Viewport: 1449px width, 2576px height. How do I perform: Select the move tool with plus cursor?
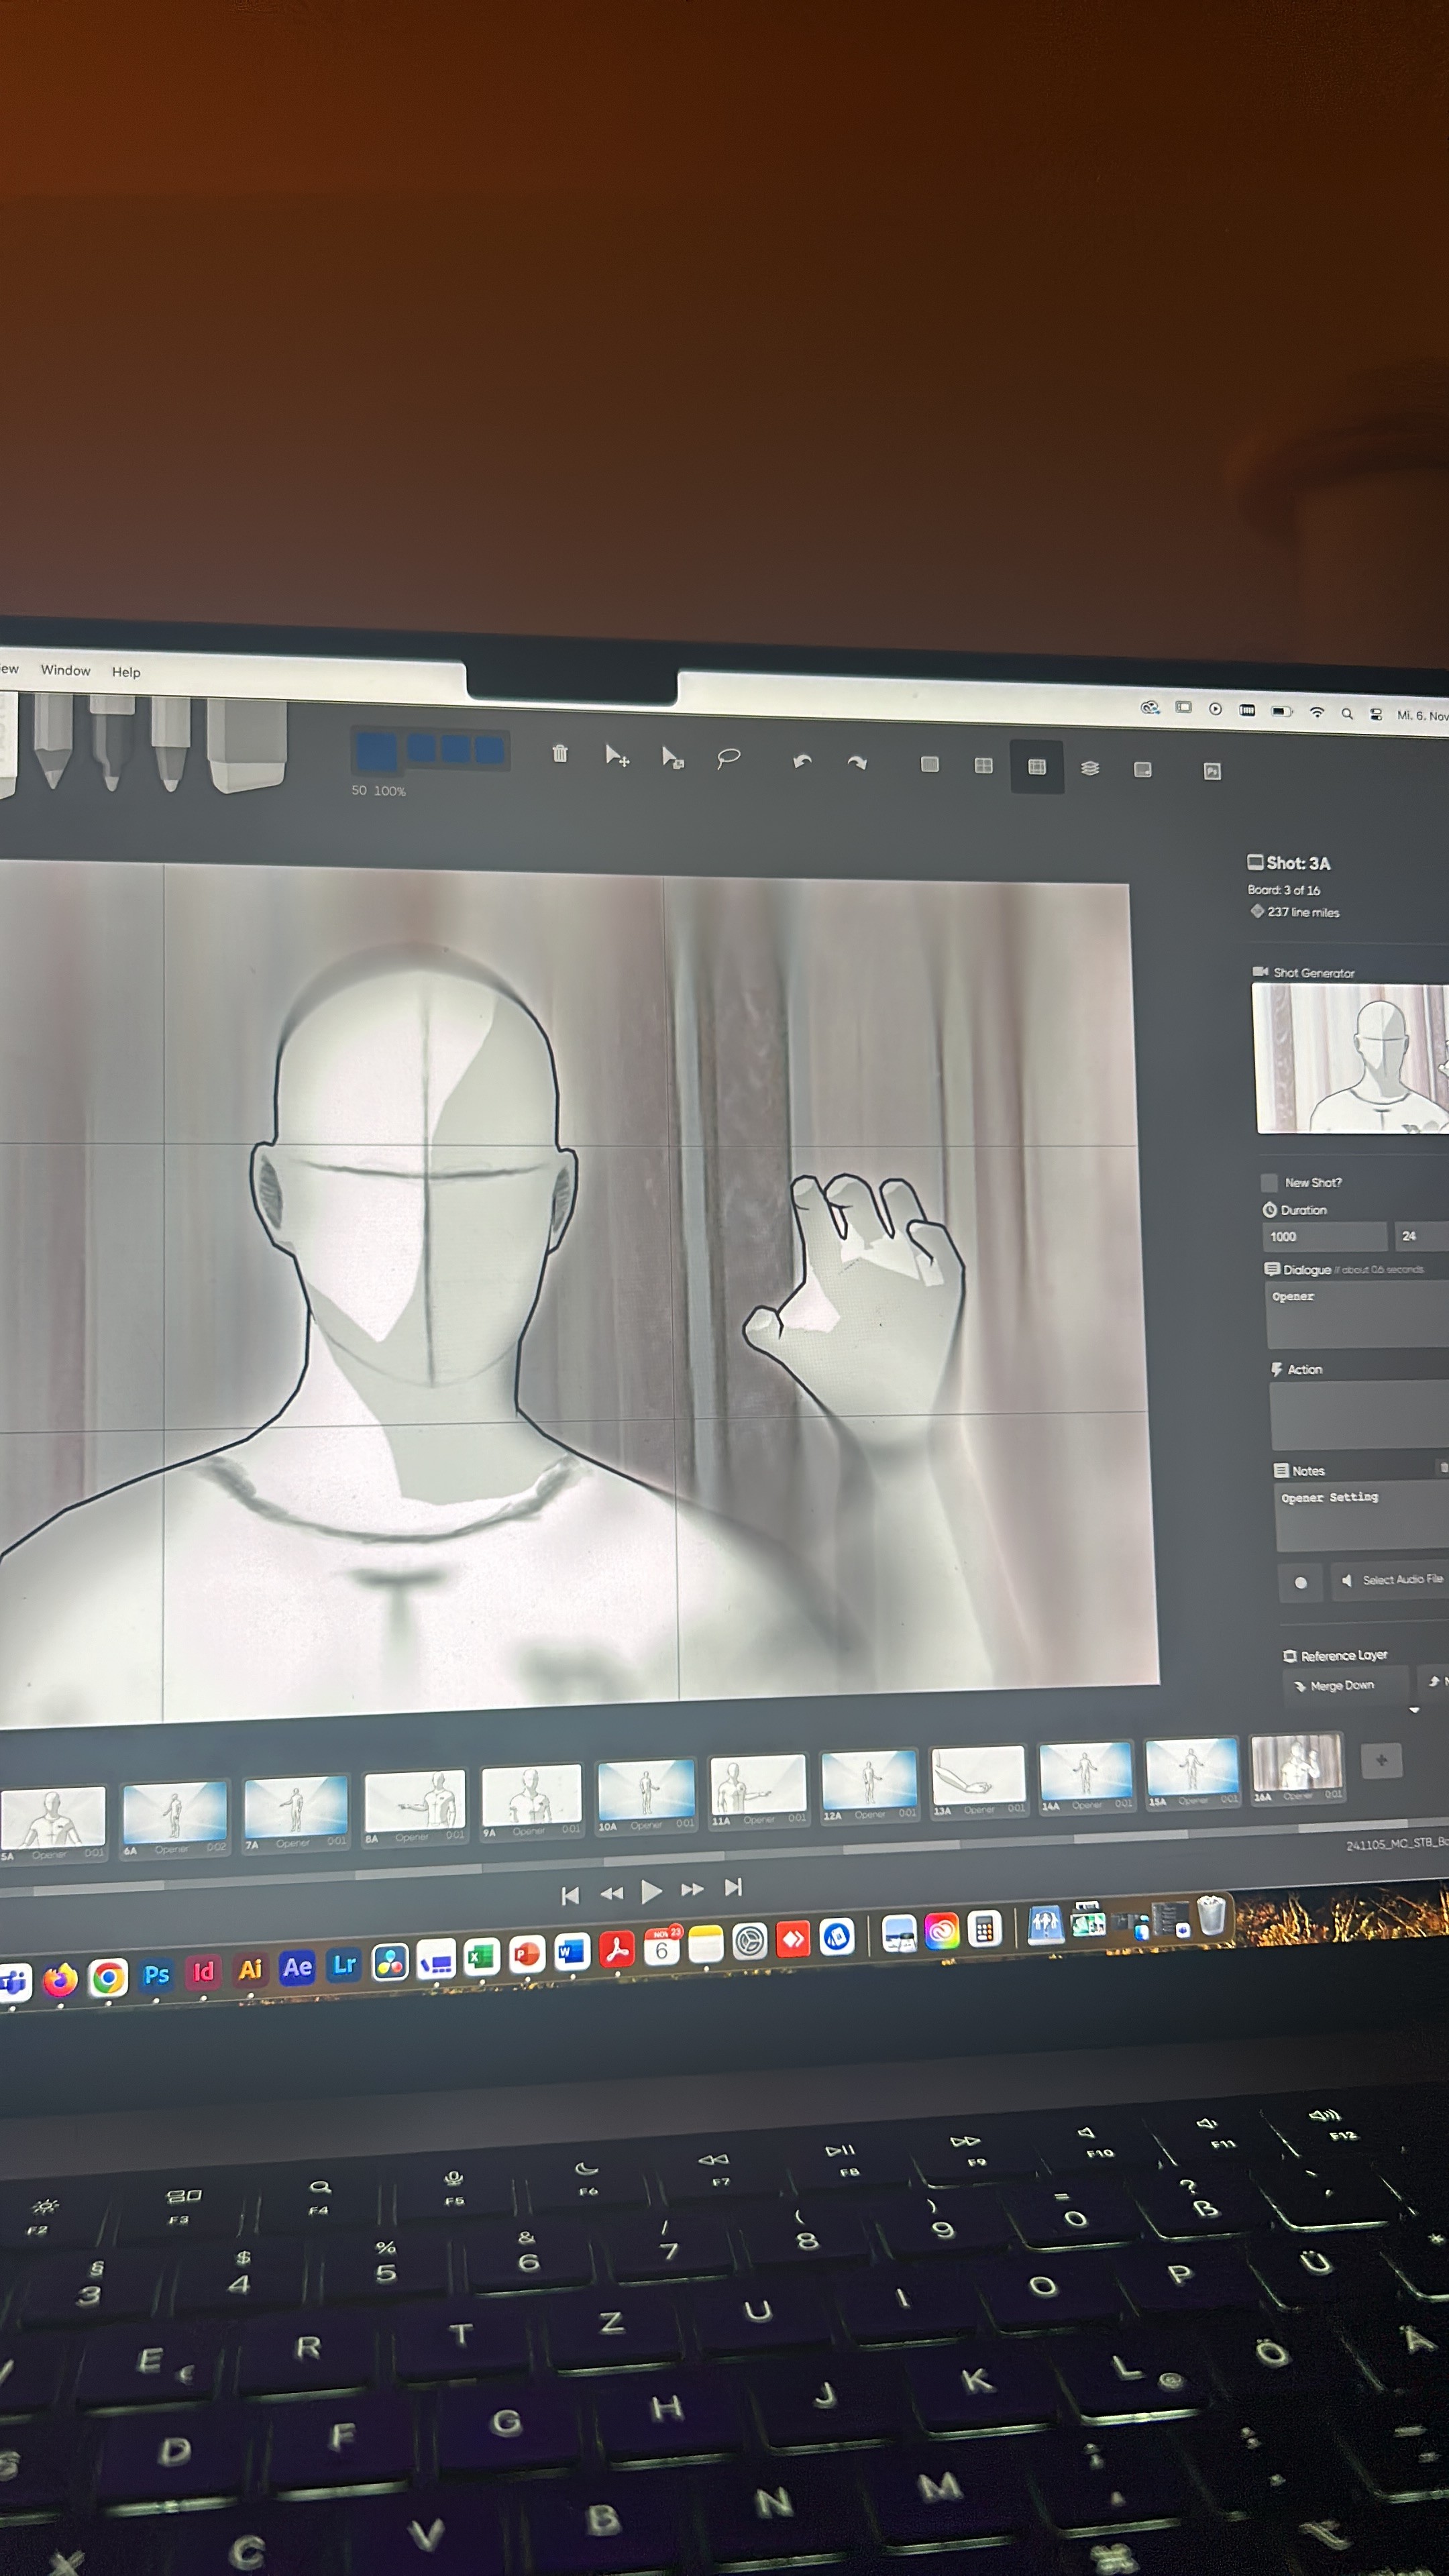tap(617, 757)
